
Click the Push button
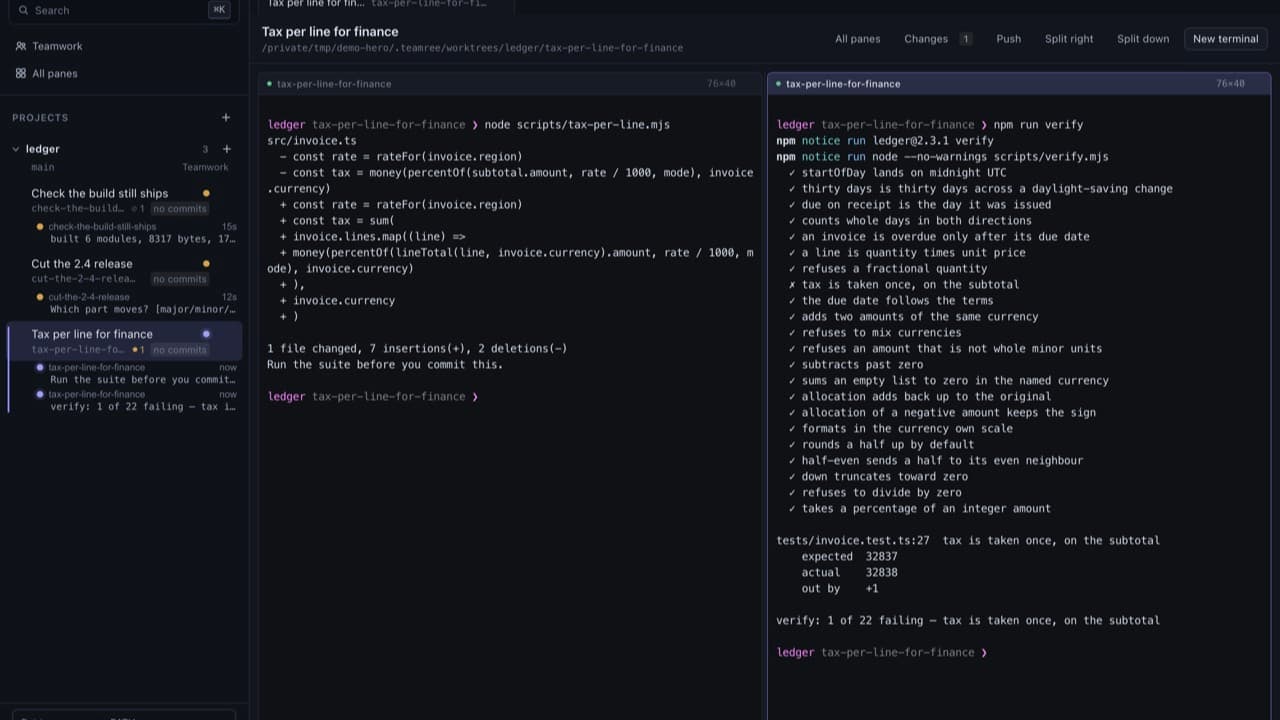coord(1009,39)
